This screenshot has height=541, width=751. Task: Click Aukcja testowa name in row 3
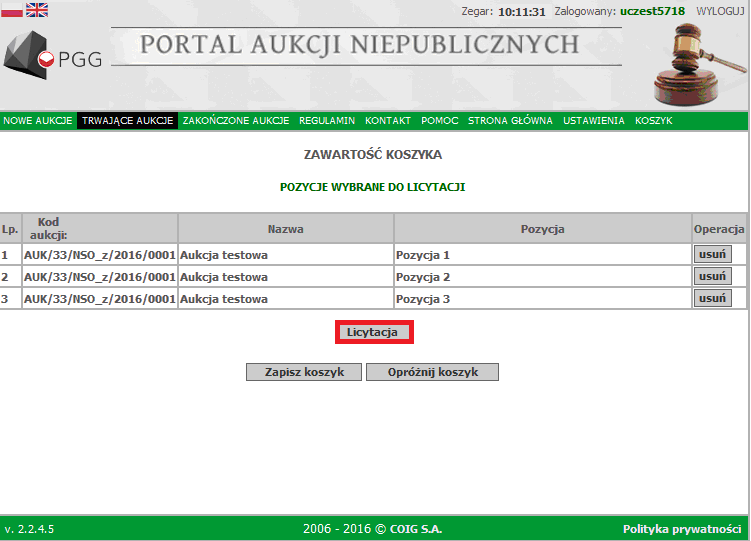tap(224, 299)
